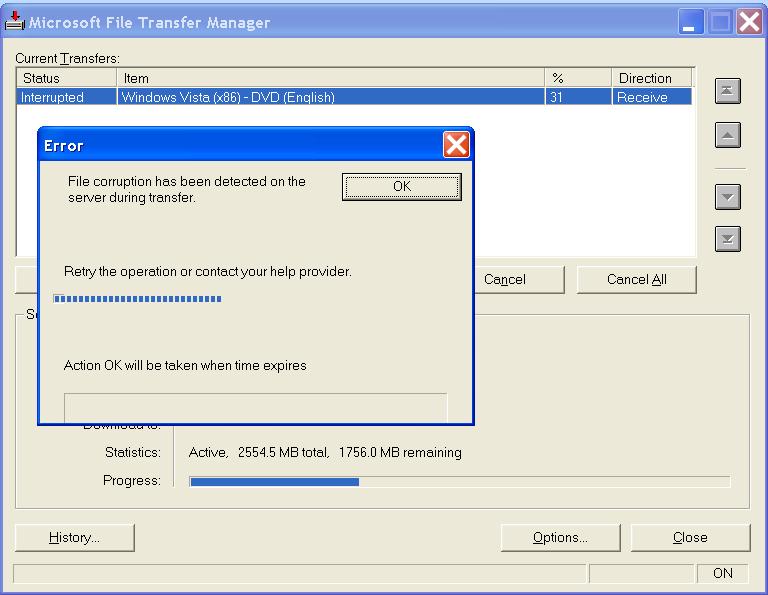
Task: Click 'Action OK will be taken' text
Action: pyautogui.click(x=185, y=365)
